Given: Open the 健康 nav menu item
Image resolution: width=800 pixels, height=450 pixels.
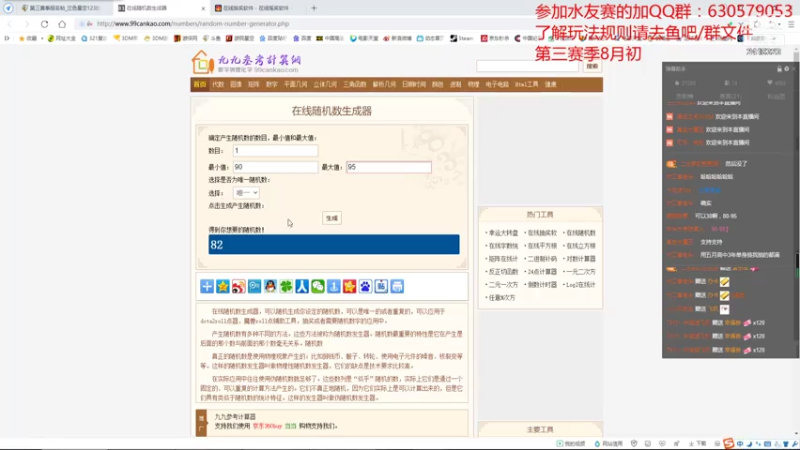Looking at the screenshot, I should [x=551, y=85].
